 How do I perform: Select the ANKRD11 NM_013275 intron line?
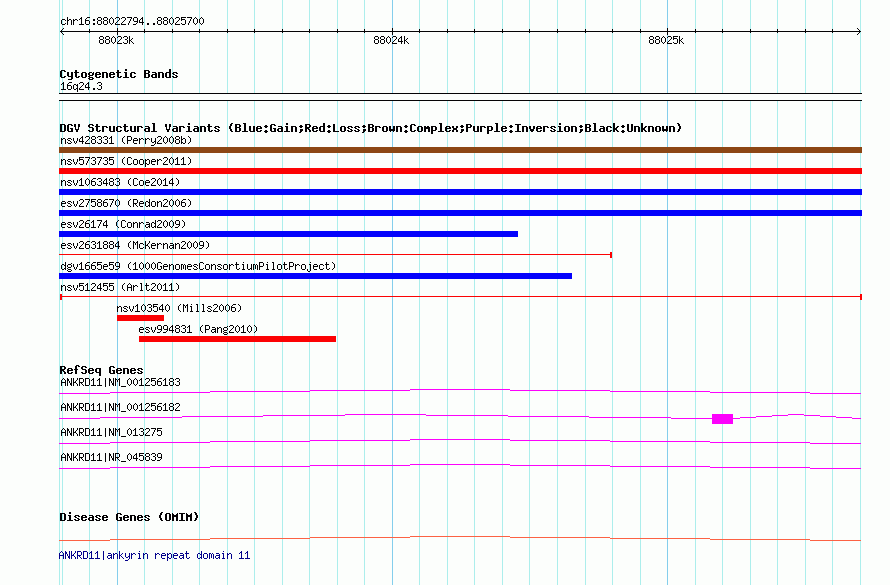(460, 441)
